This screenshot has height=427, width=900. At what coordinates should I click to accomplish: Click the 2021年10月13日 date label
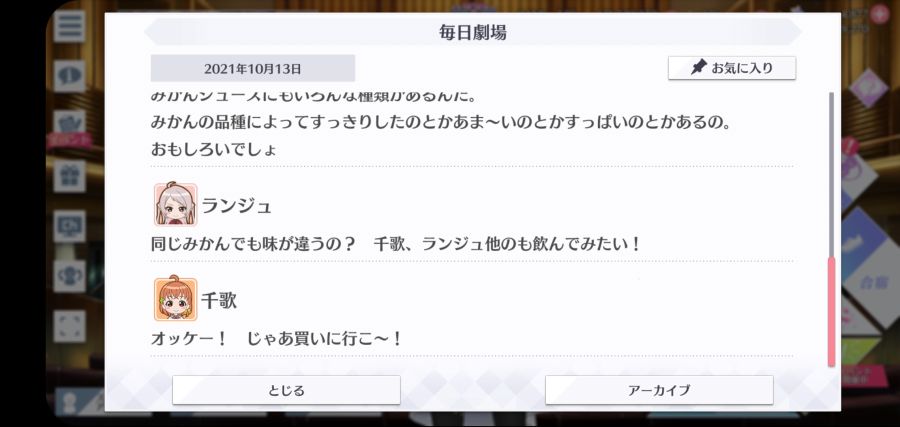(253, 69)
